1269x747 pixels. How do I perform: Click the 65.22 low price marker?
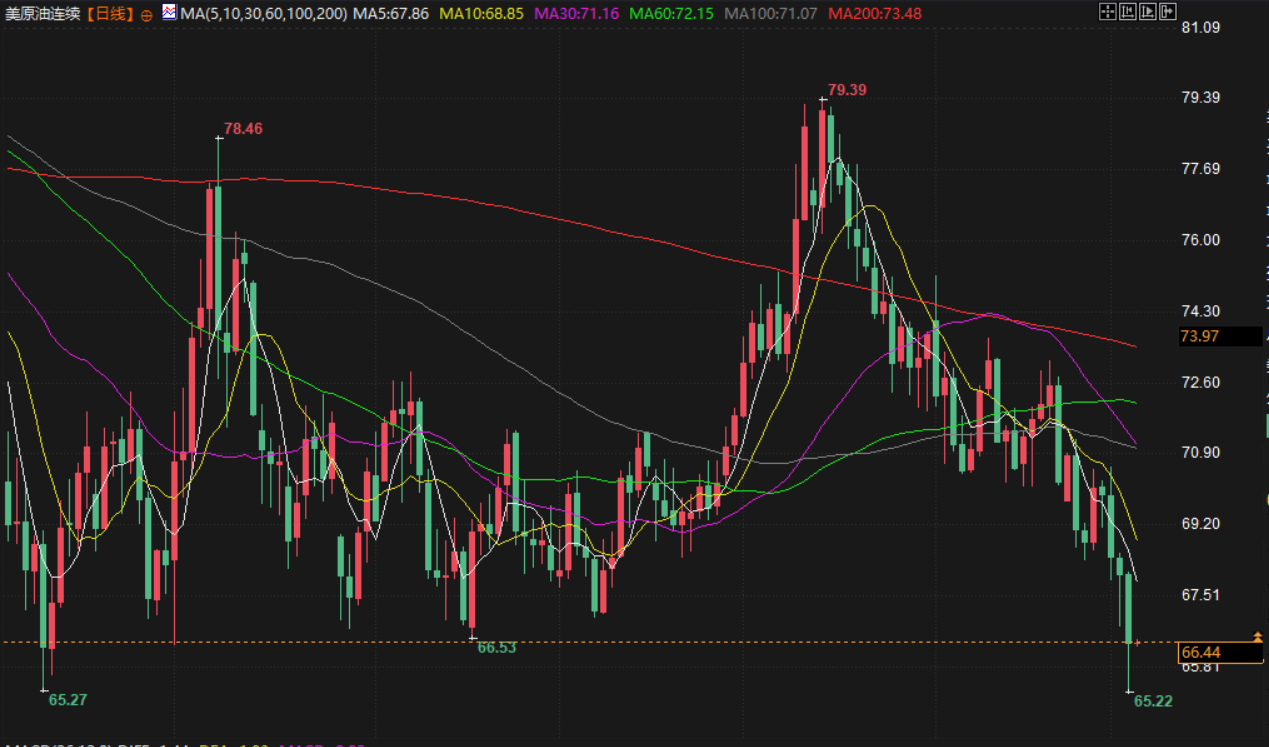[1153, 701]
